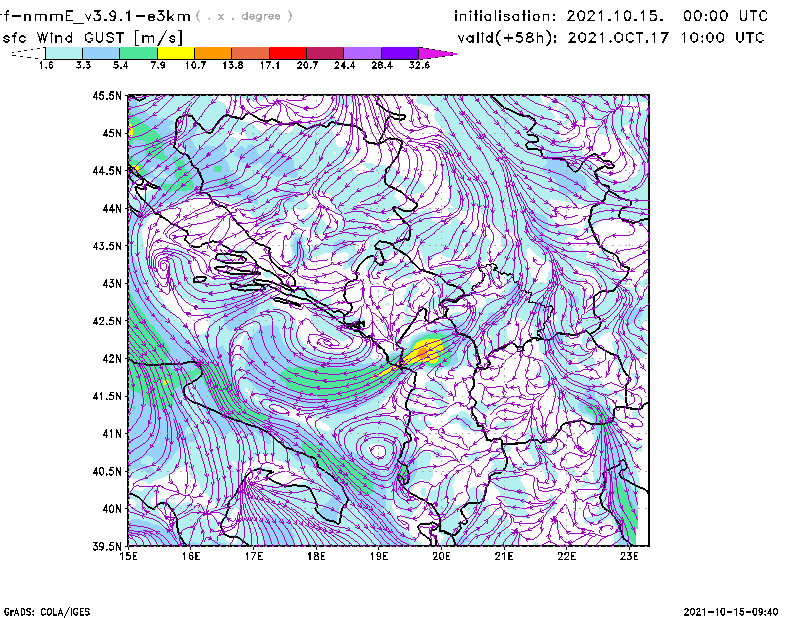Click the salmon legend swatch
This screenshot has width=800, height=618.
251,53
